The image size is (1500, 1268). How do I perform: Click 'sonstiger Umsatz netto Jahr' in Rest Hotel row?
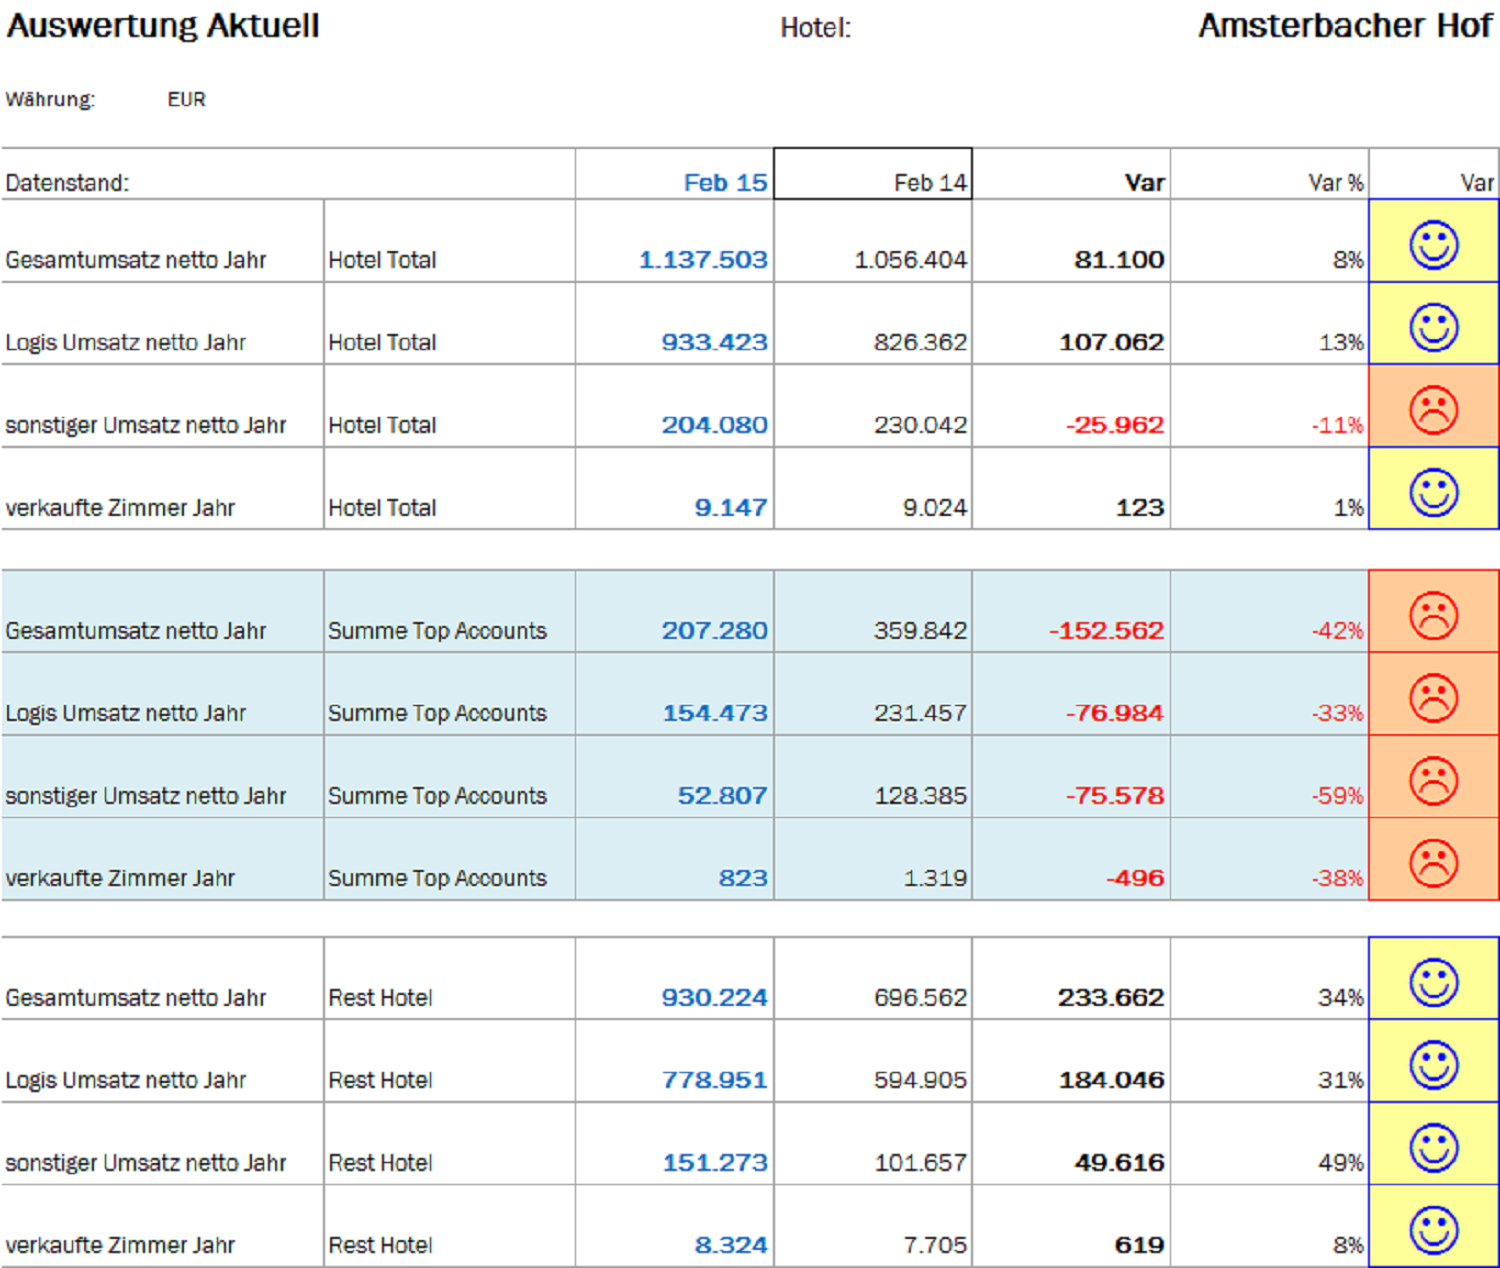(x=146, y=1163)
